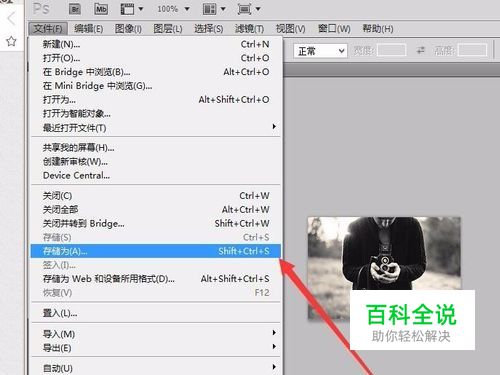
Task: Click the arrange documents icon
Action: pos(210,9)
